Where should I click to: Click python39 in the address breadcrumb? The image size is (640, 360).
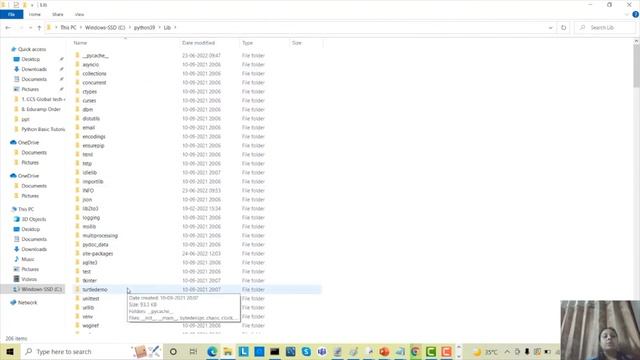pos(144,27)
